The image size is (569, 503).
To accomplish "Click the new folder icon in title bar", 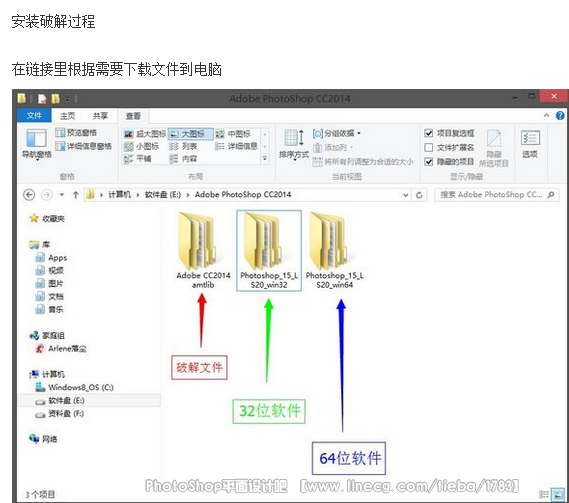I will pos(55,99).
